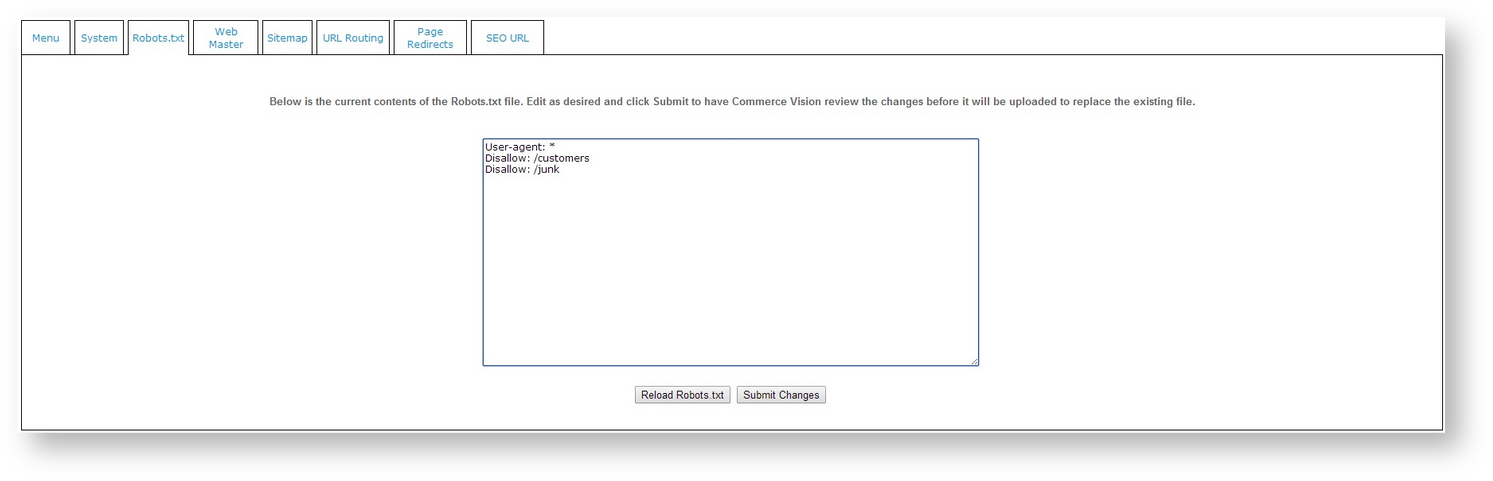Click the Submit Changes button
The width and height of the screenshot is (1493, 481).
pyautogui.click(x=781, y=395)
